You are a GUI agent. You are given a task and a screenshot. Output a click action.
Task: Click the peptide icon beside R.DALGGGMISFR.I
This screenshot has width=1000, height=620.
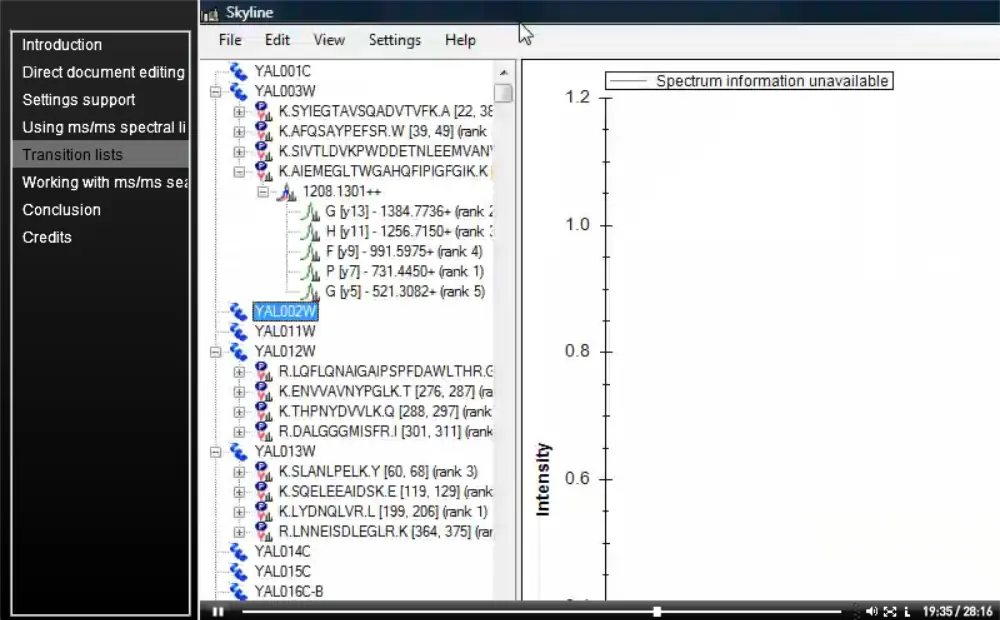263,432
